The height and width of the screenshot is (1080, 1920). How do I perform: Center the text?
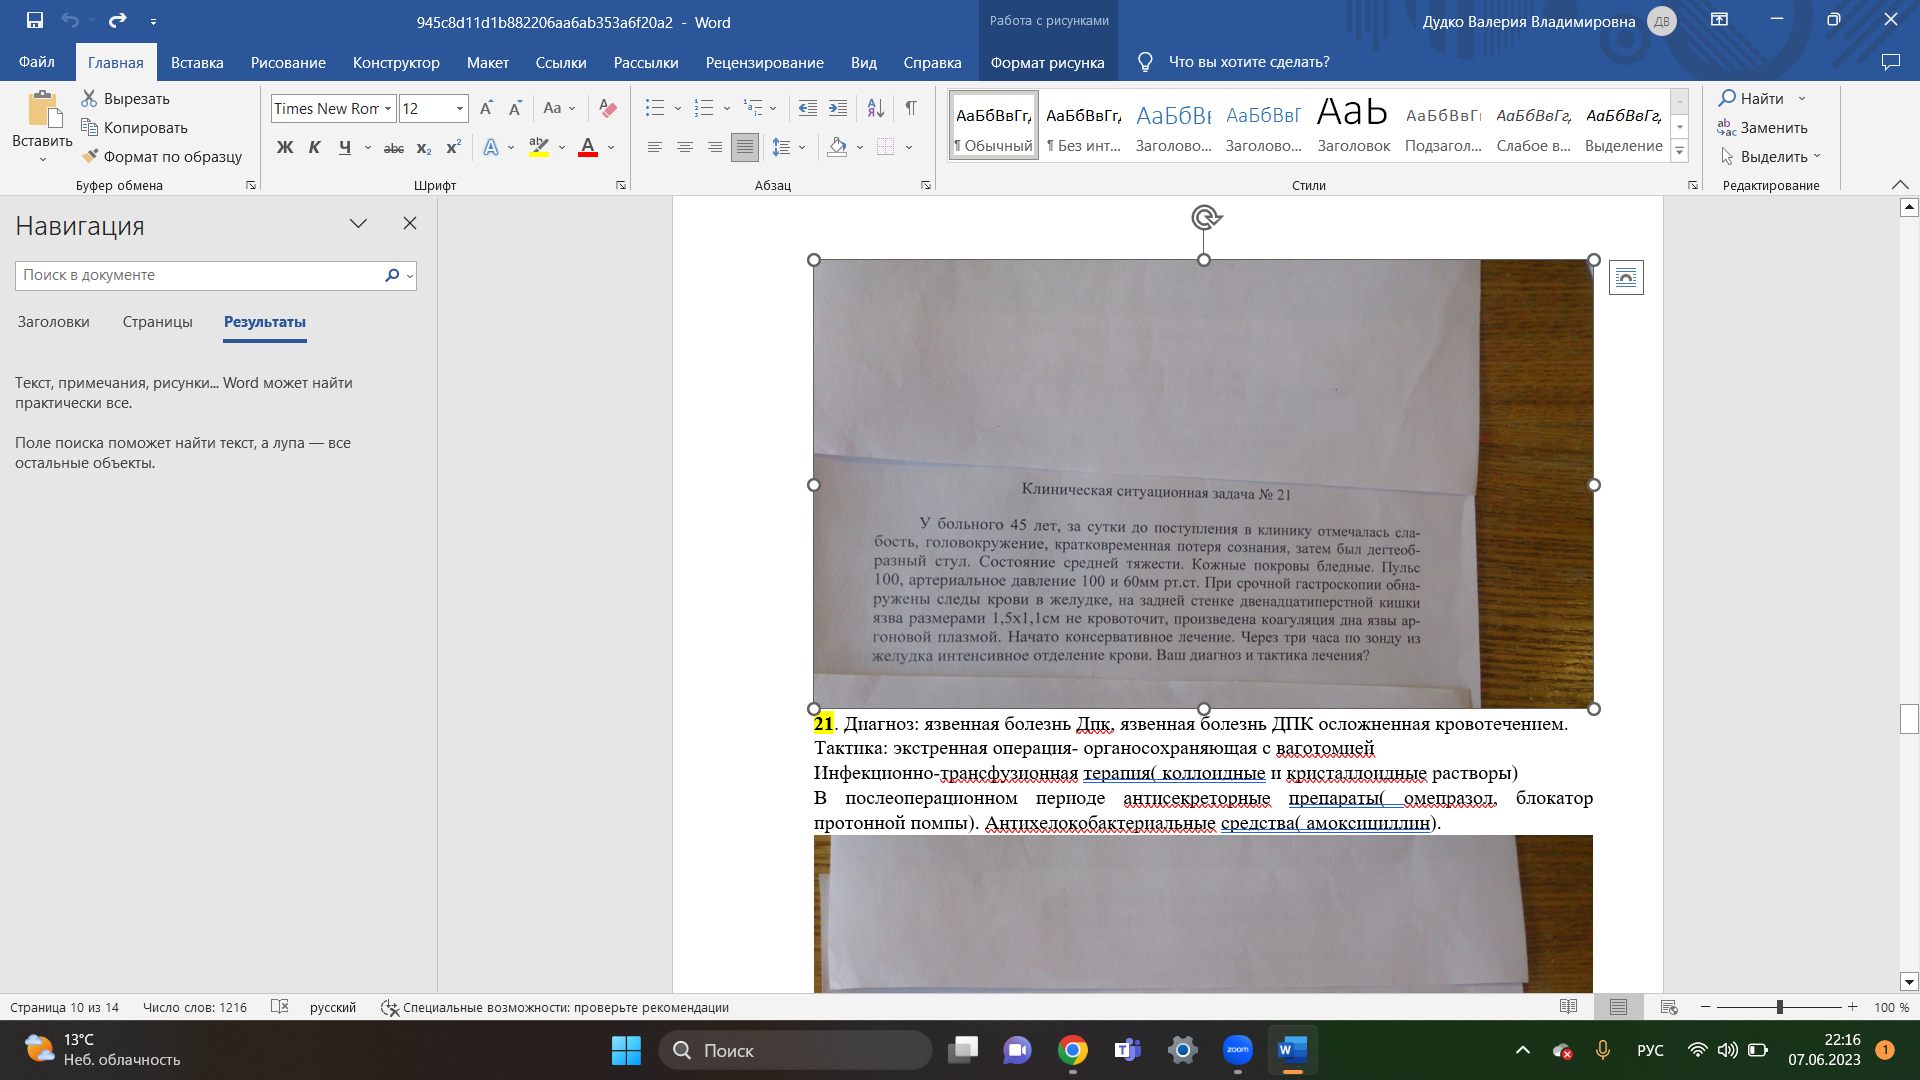[685, 147]
